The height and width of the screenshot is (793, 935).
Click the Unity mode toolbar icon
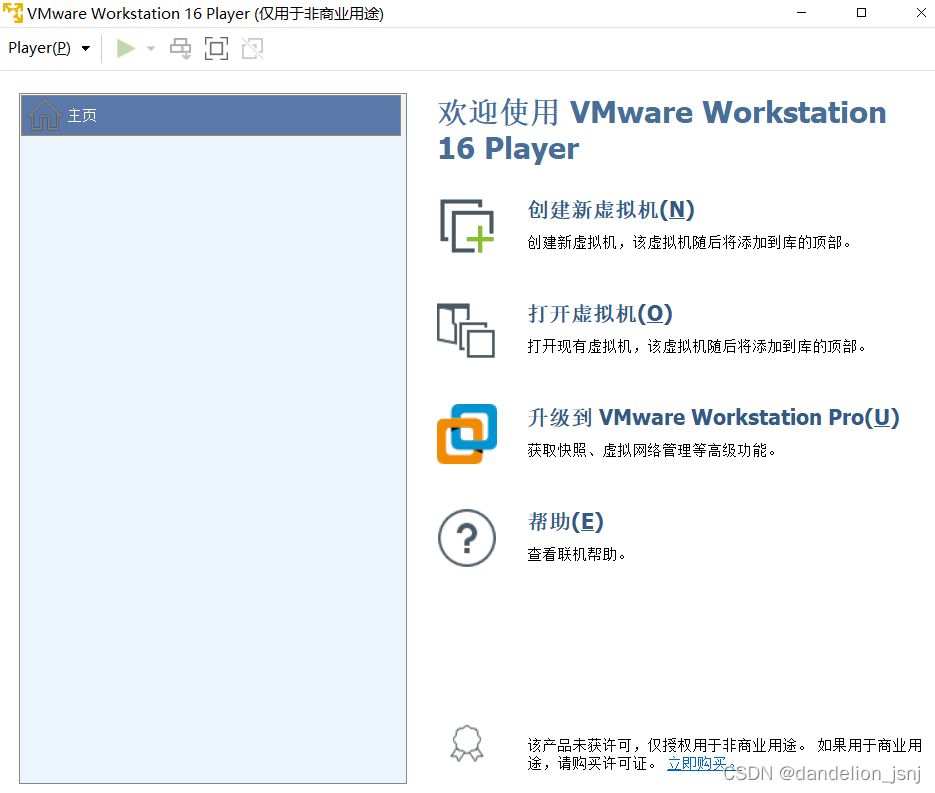(252, 48)
